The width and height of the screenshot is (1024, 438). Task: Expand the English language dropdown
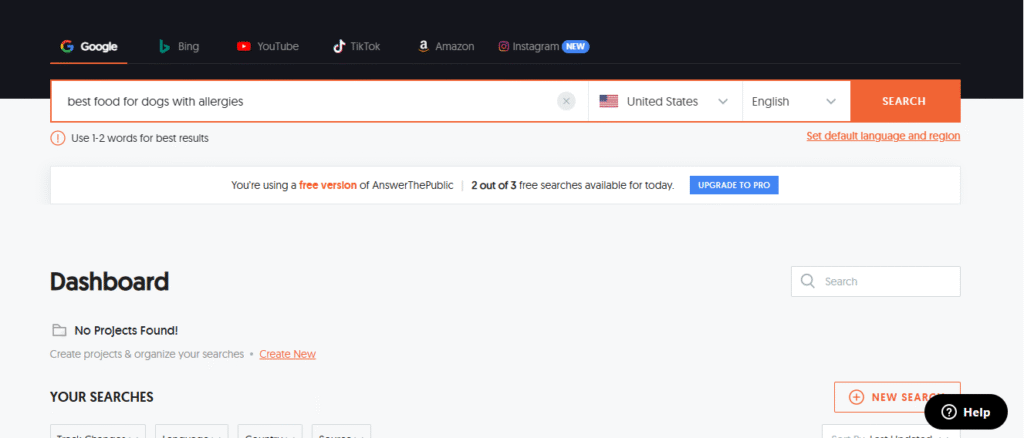click(794, 101)
